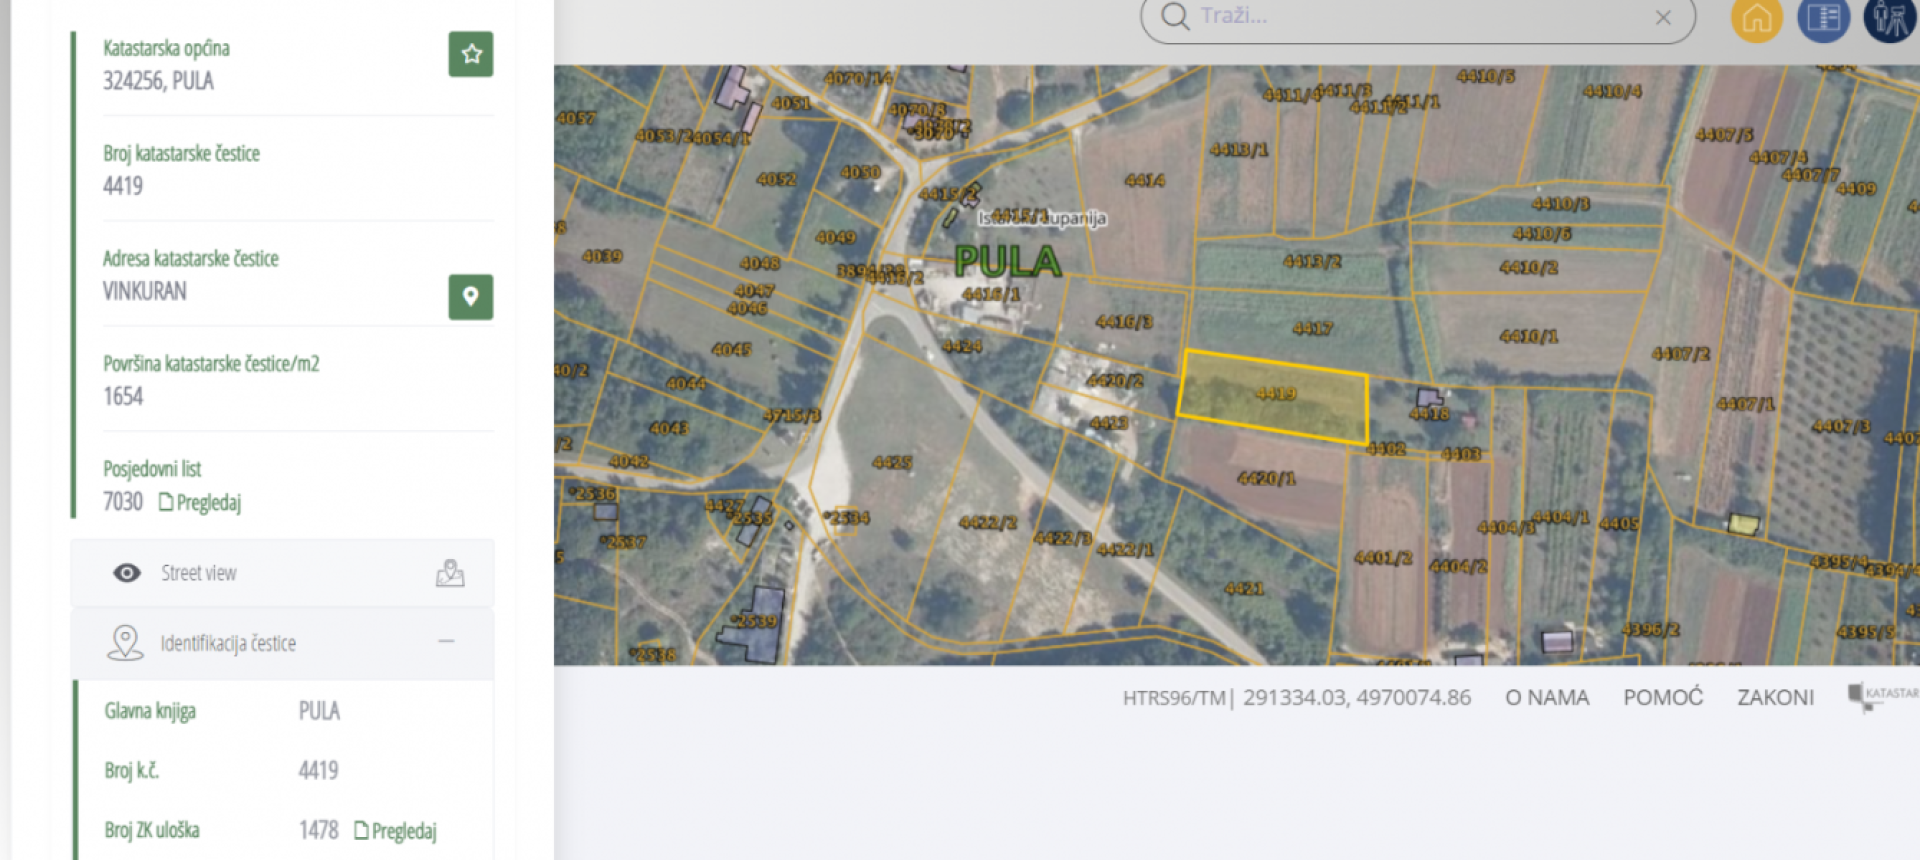Open the ZAKONI menu item
The width and height of the screenshot is (1920, 860).
click(1775, 697)
